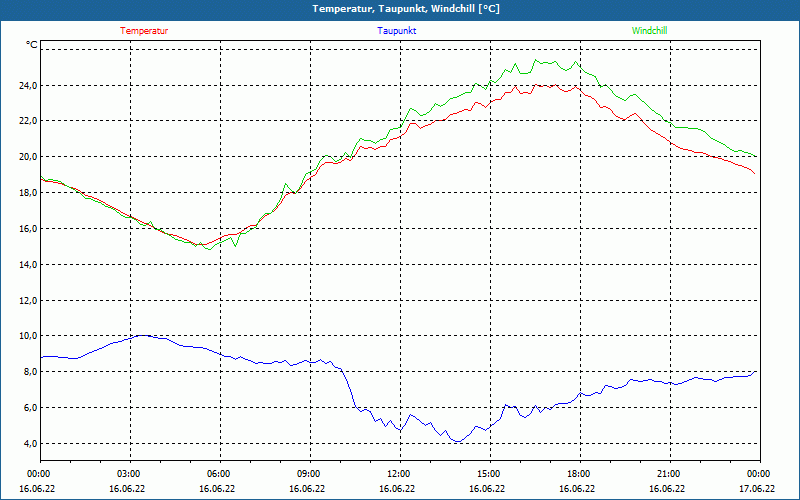Click the 12,0 y-axis value
The height and width of the screenshot is (500, 800).
(x=28, y=301)
